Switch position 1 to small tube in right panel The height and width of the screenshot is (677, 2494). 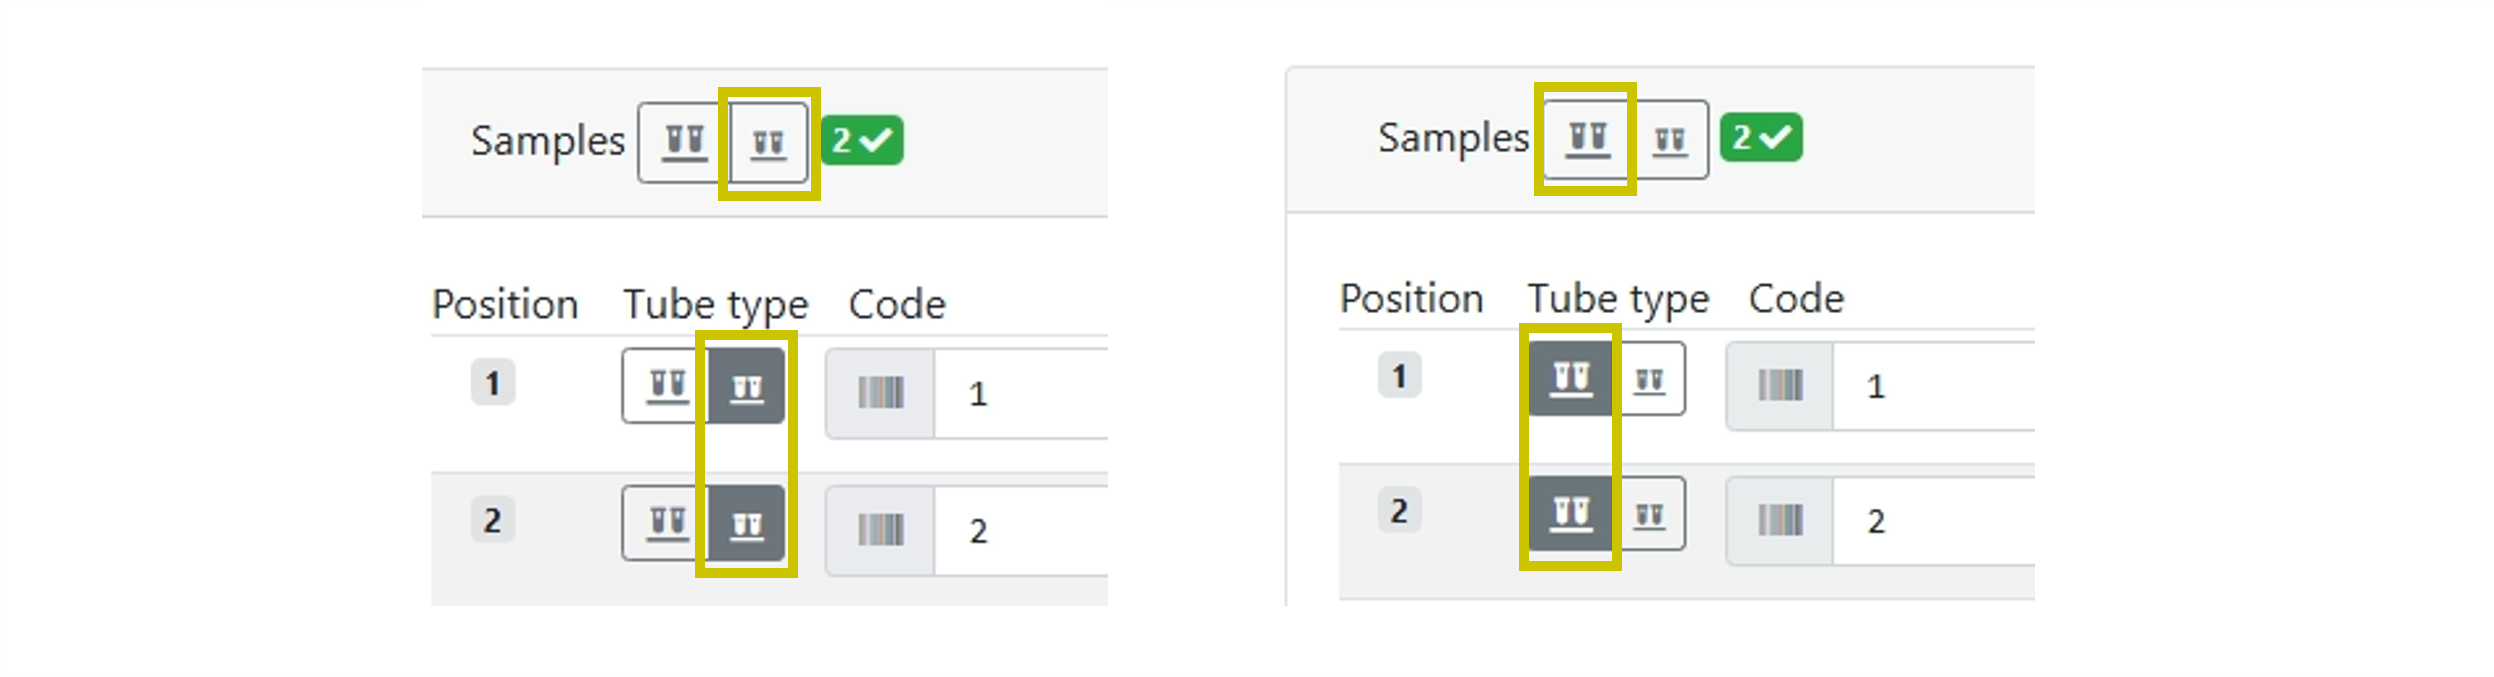(1649, 380)
